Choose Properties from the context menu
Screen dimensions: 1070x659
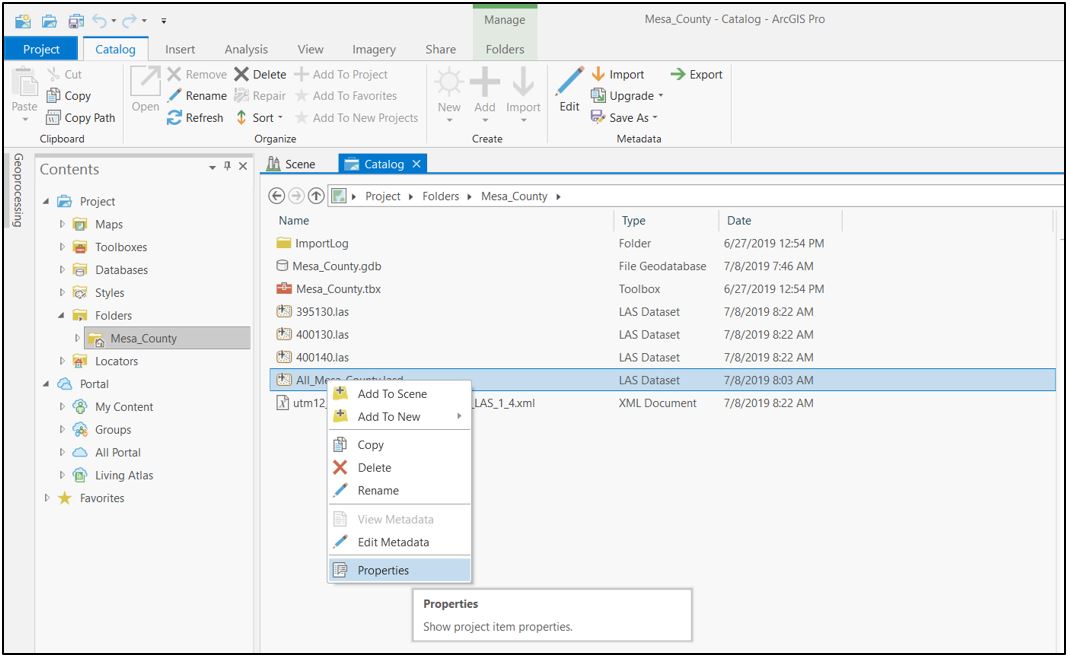click(383, 570)
